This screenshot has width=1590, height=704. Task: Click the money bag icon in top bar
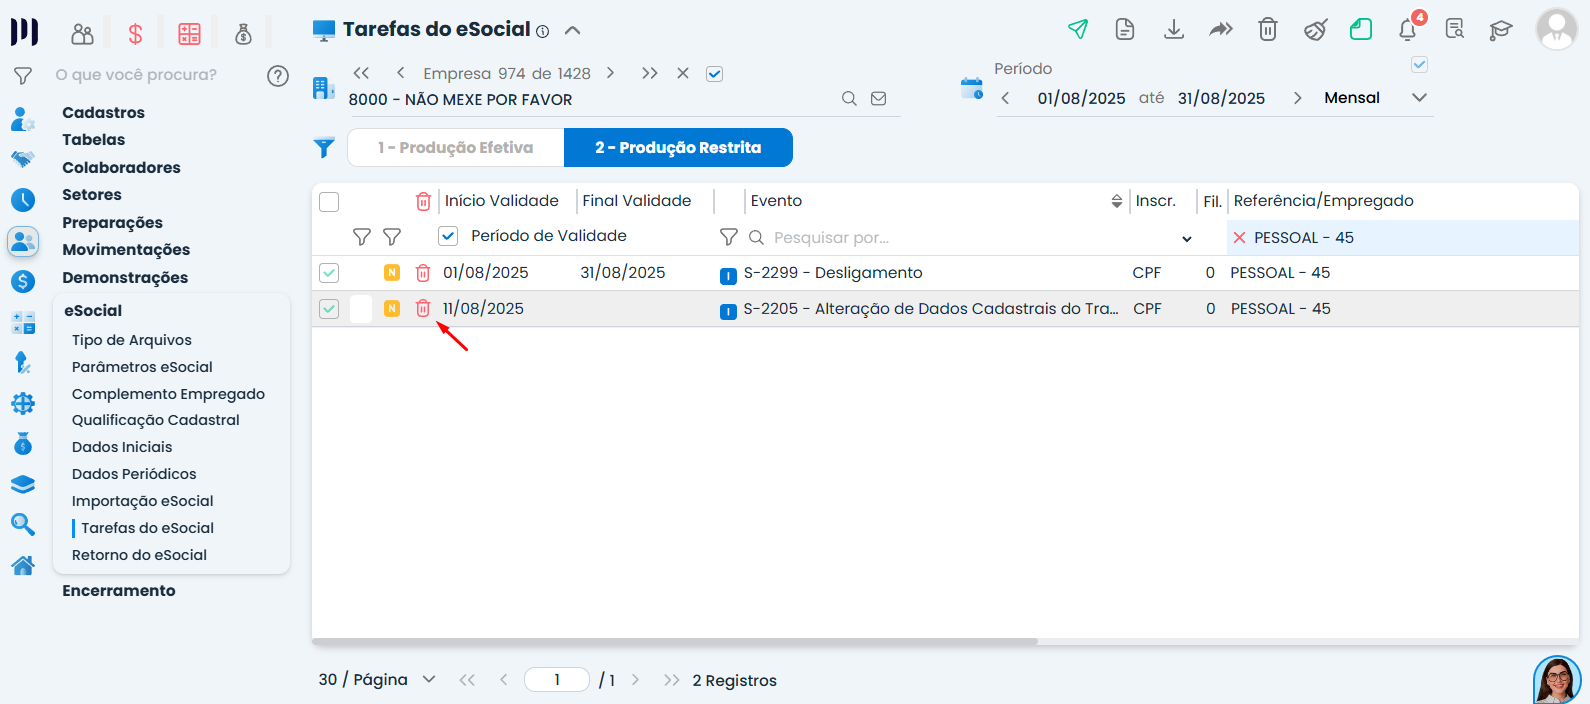coord(243,34)
